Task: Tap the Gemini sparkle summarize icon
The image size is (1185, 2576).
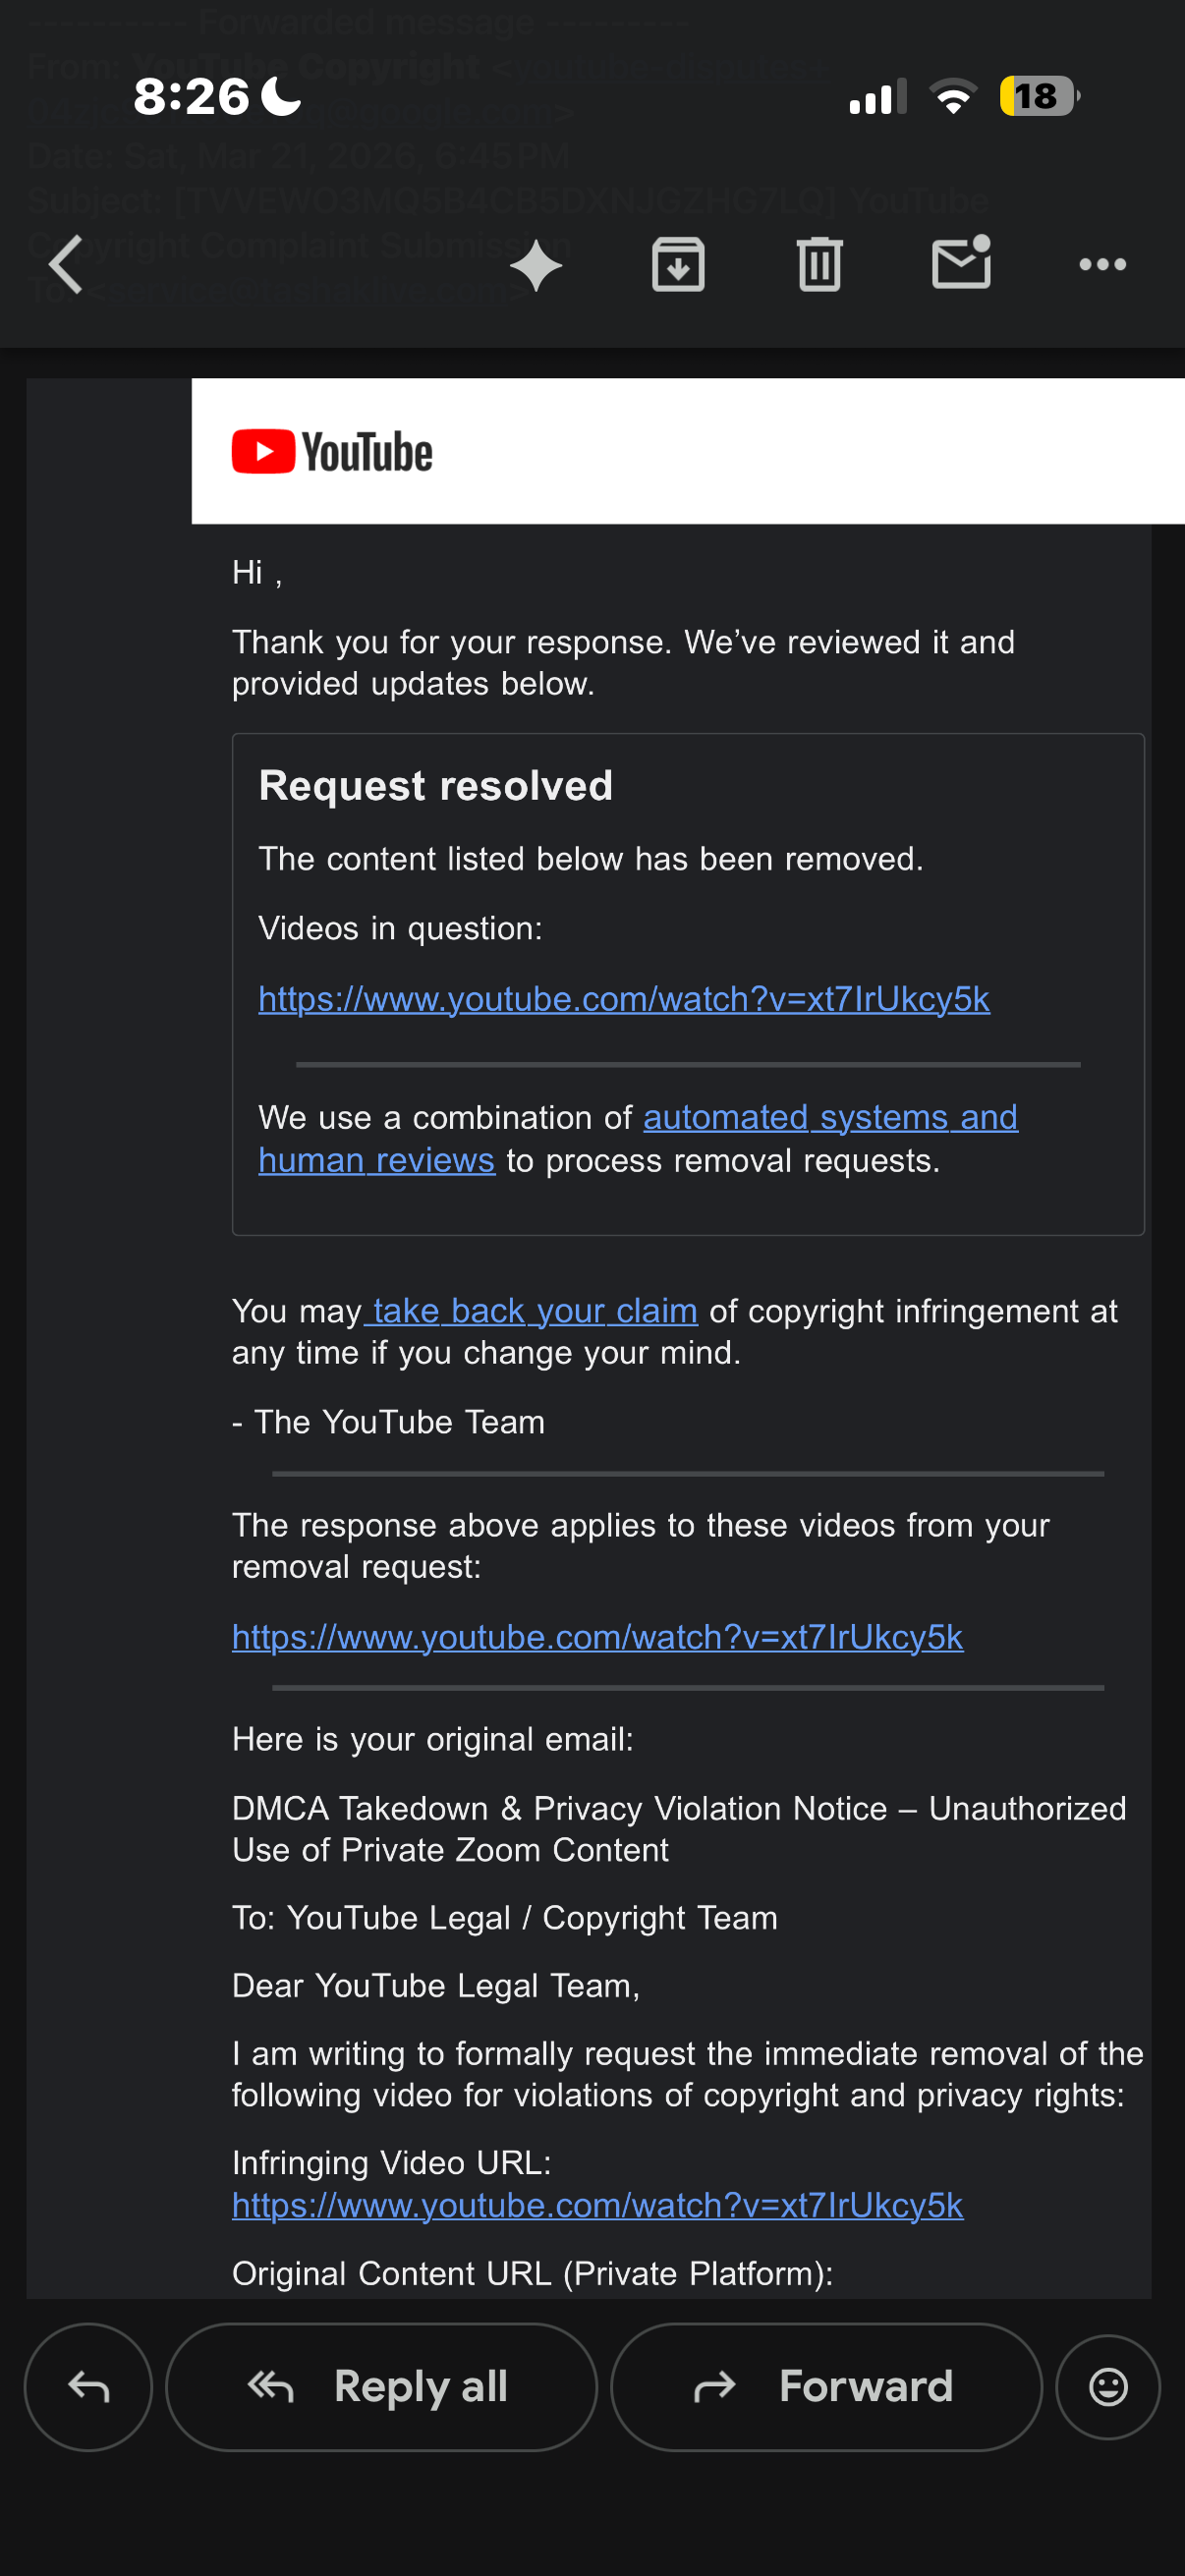Action: tap(536, 266)
